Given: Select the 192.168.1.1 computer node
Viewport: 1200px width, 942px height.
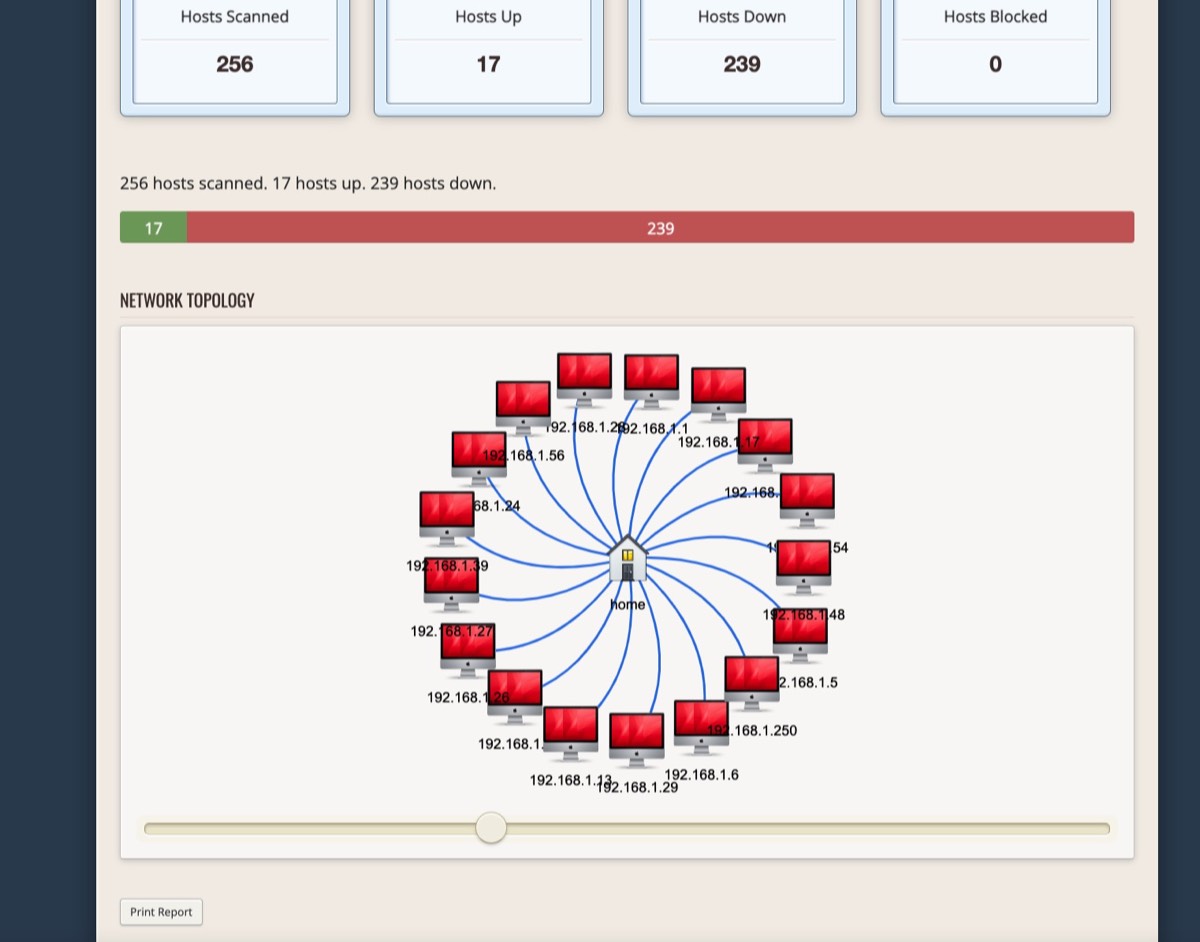Looking at the screenshot, I should coord(651,380).
